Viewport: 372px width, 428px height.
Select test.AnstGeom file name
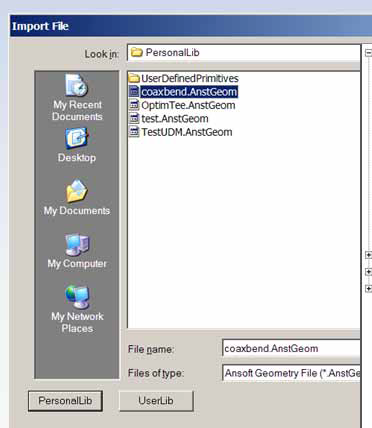[175, 119]
